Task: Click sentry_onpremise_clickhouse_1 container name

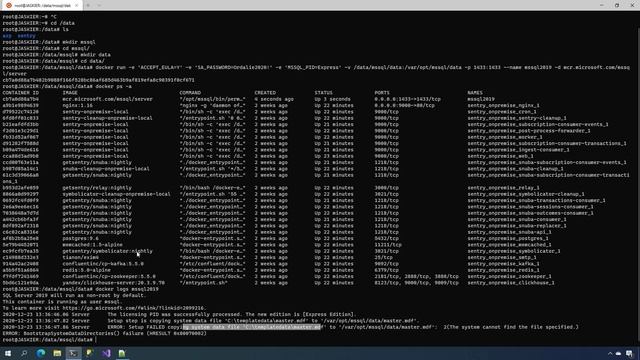Action: point(511,283)
